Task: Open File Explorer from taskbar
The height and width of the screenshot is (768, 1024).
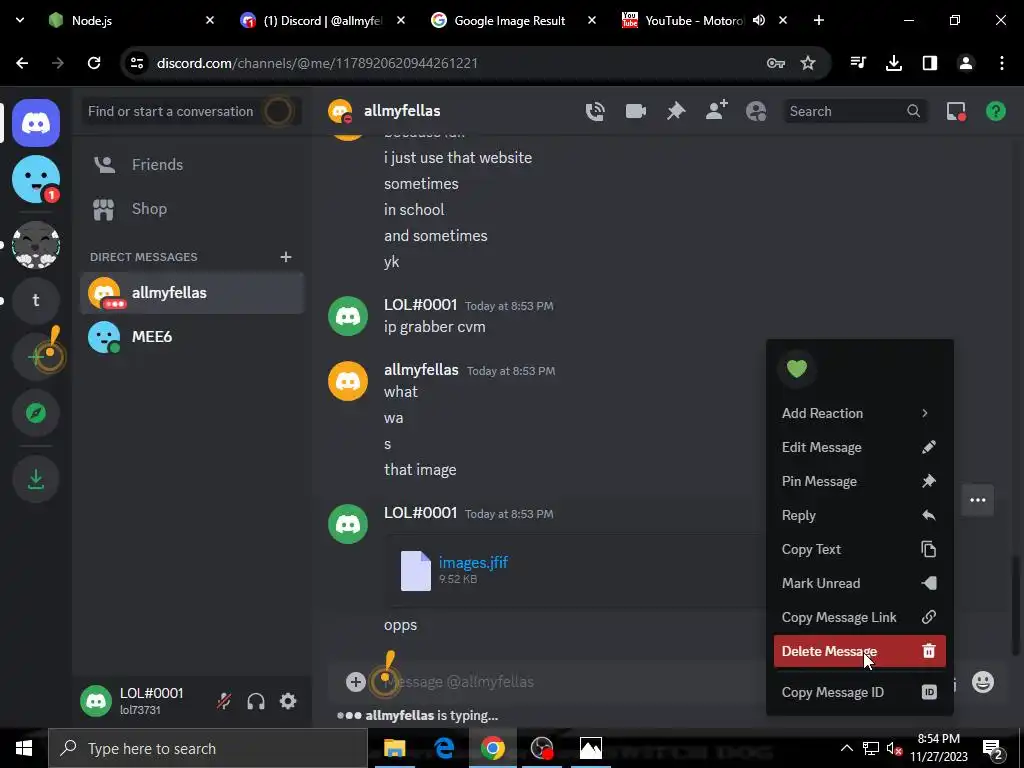Action: [x=394, y=748]
